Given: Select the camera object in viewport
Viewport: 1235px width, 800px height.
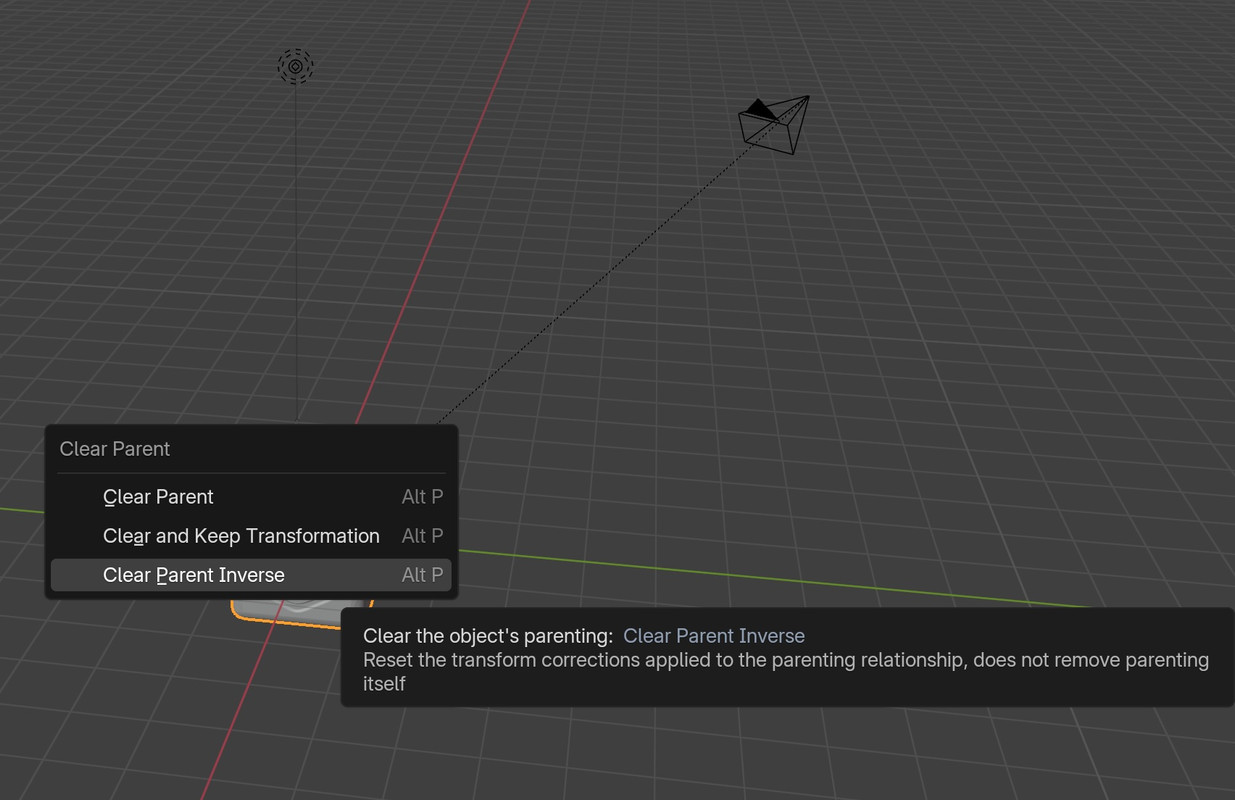Looking at the screenshot, I should (774, 124).
